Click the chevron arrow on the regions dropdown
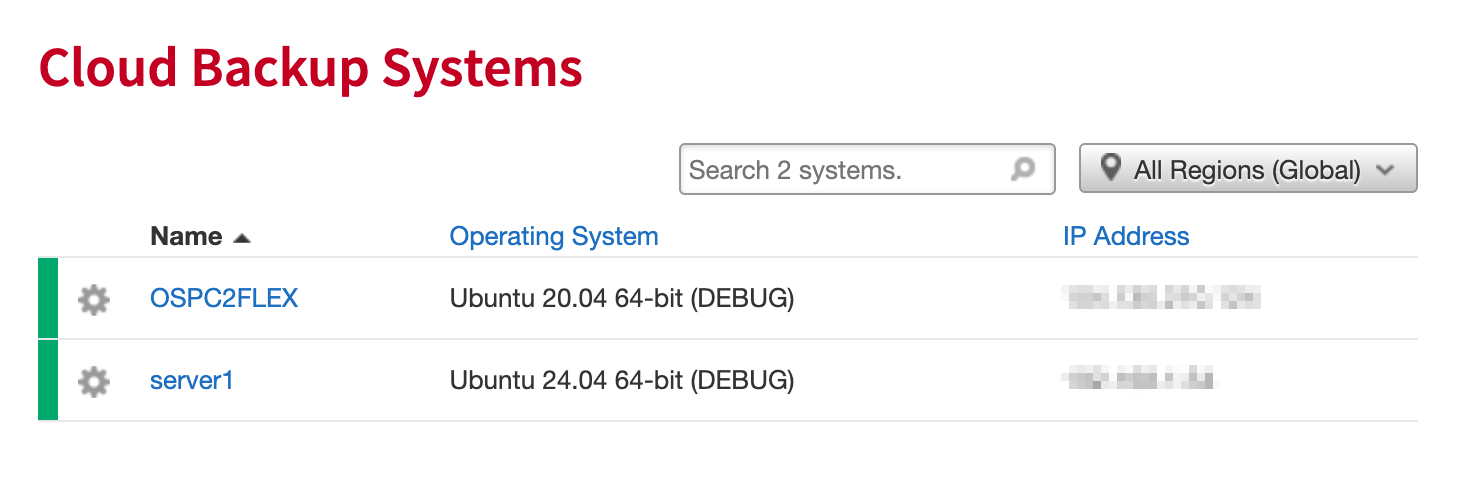This screenshot has height=484, width=1466. point(1385,170)
